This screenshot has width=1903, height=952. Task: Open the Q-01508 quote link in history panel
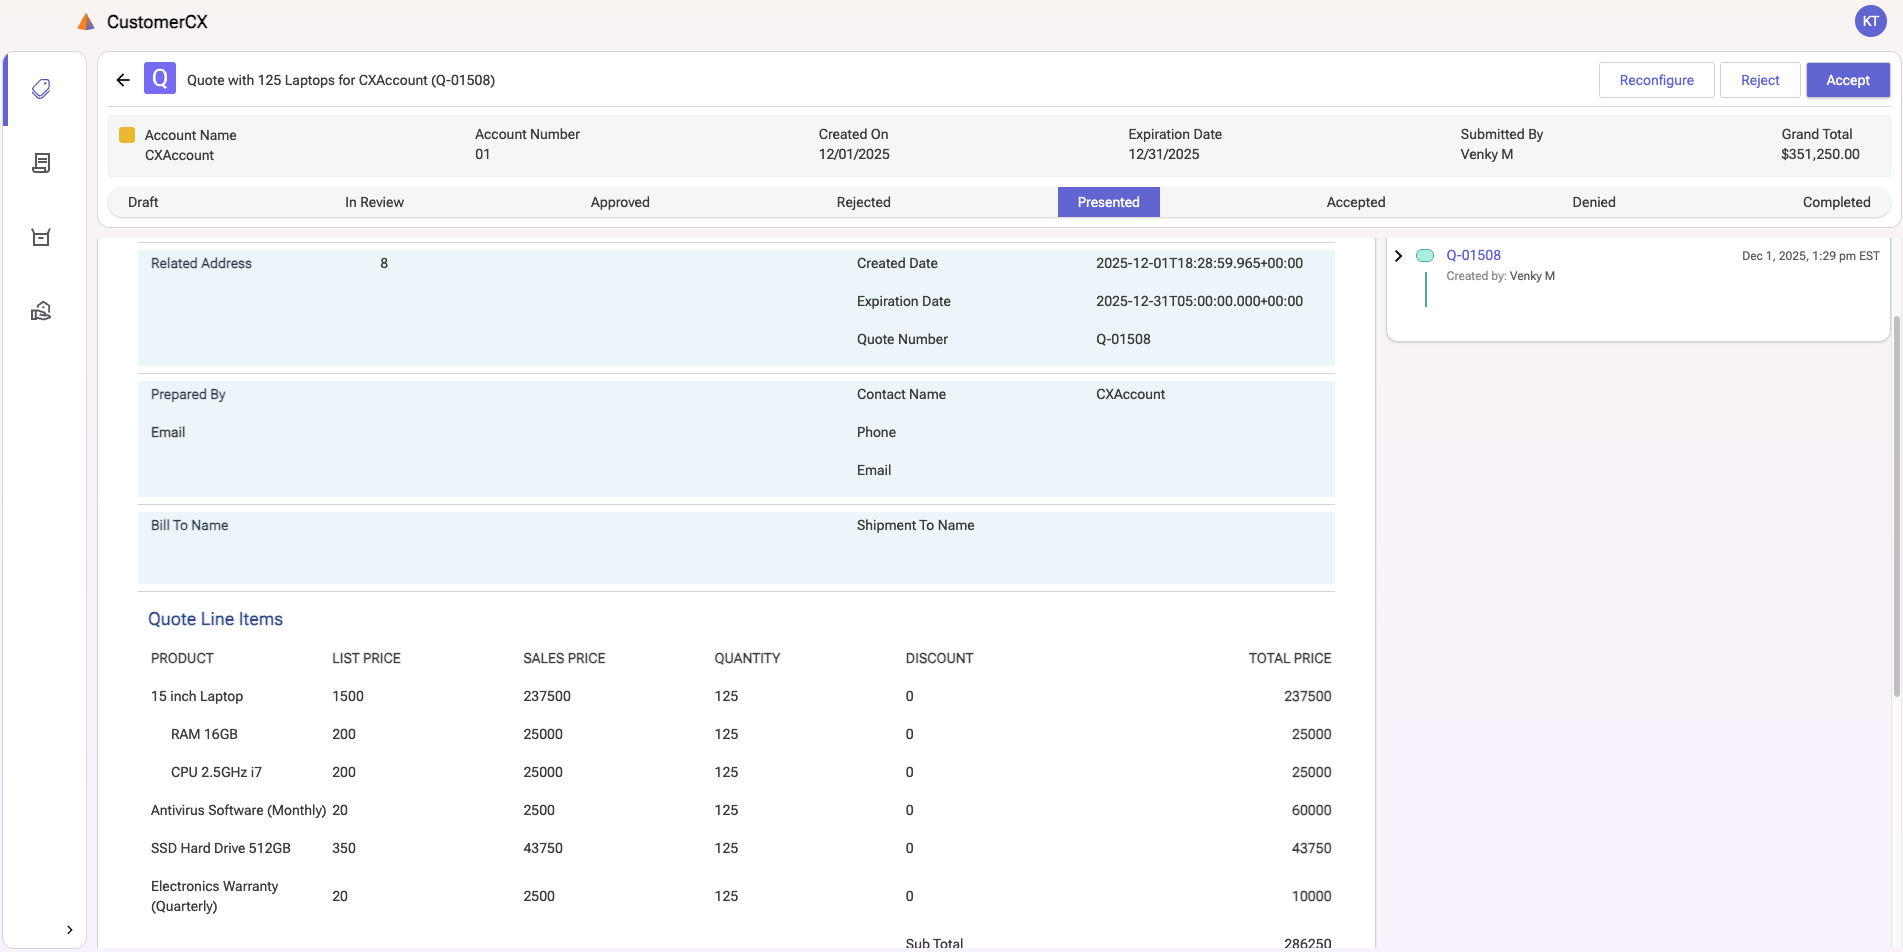pyautogui.click(x=1473, y=255)
